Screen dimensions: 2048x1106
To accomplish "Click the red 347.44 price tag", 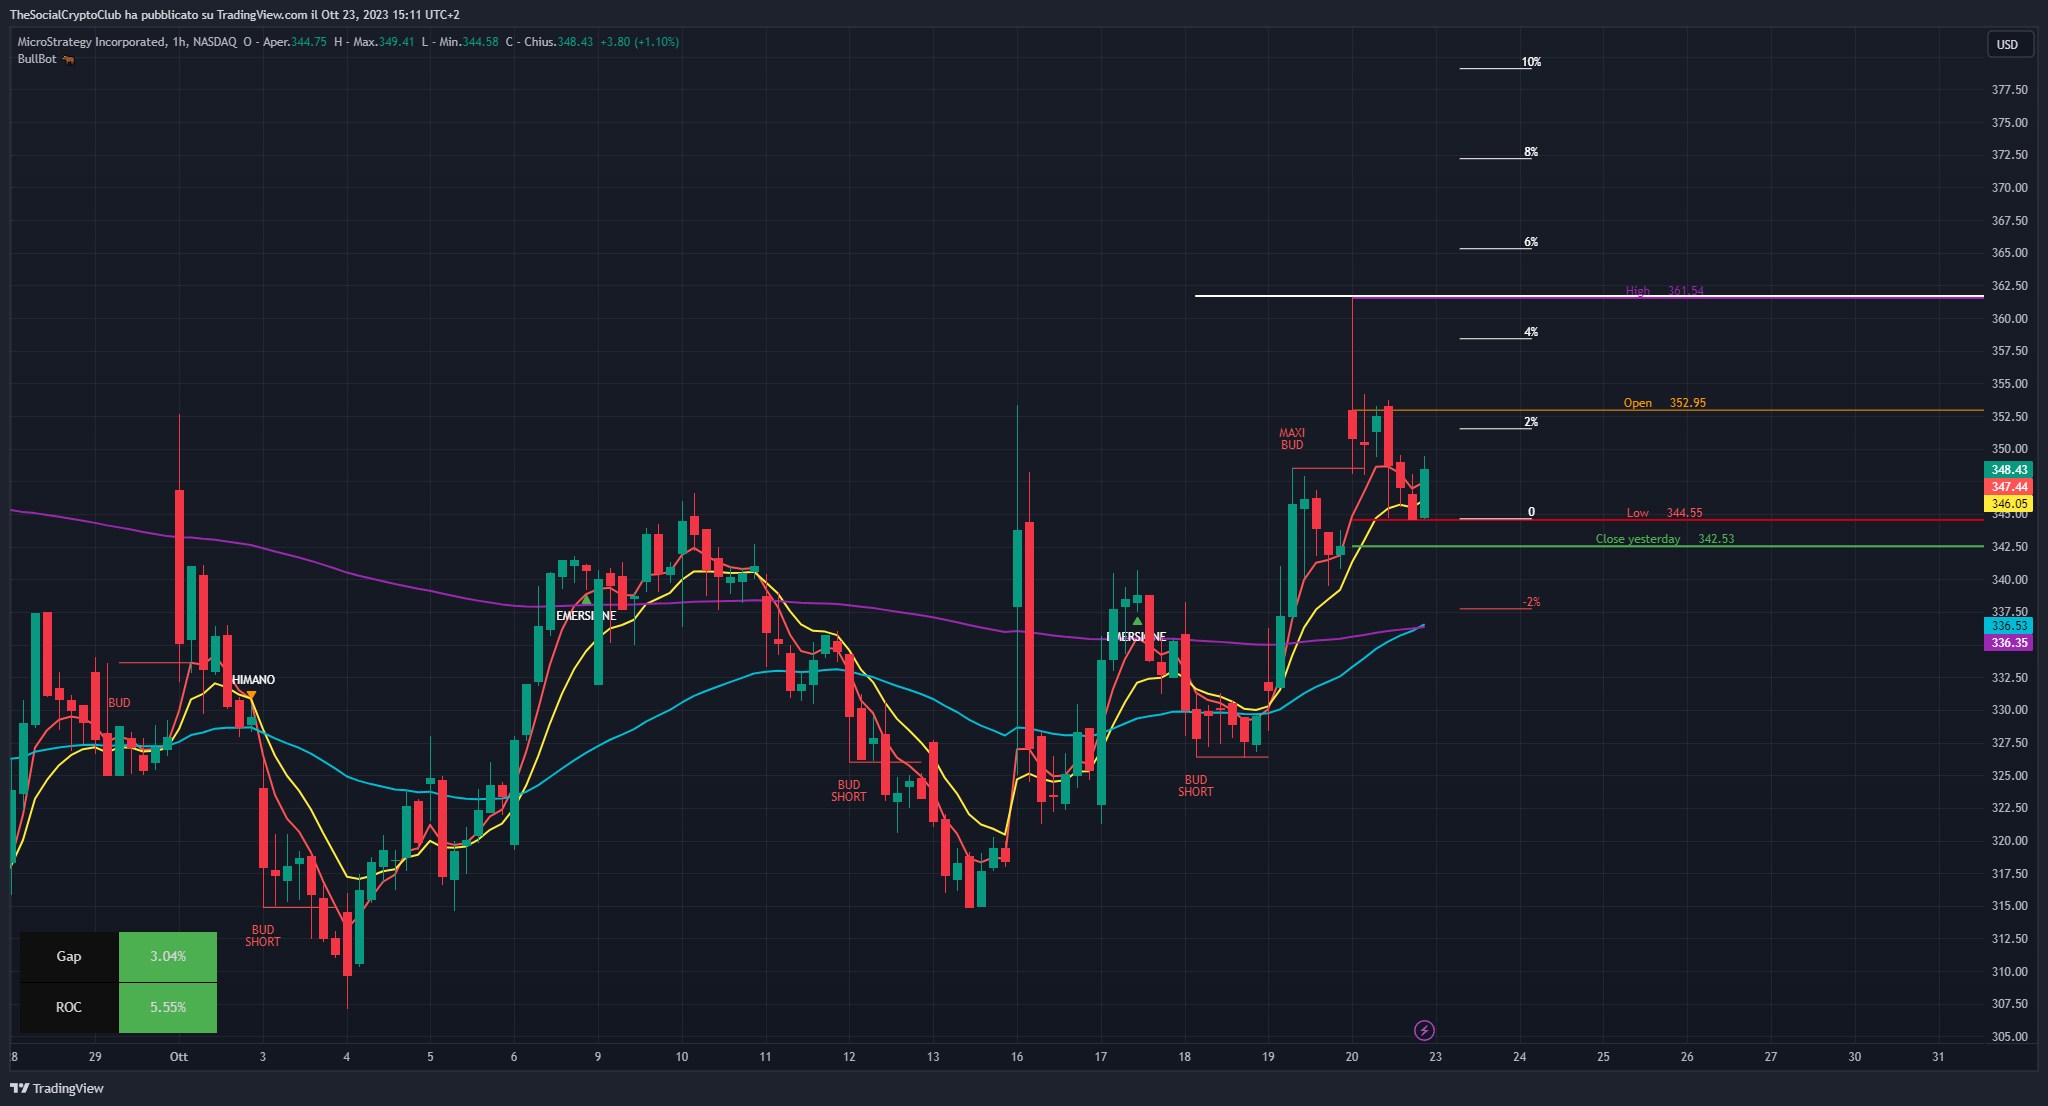I will [x=2008, y=487].
